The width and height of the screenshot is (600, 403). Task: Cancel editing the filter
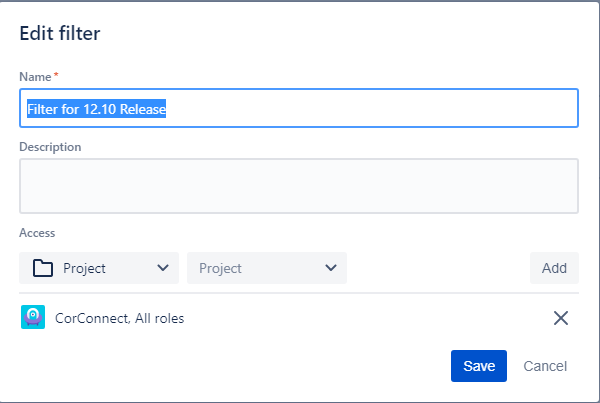(x=545, y=366)
